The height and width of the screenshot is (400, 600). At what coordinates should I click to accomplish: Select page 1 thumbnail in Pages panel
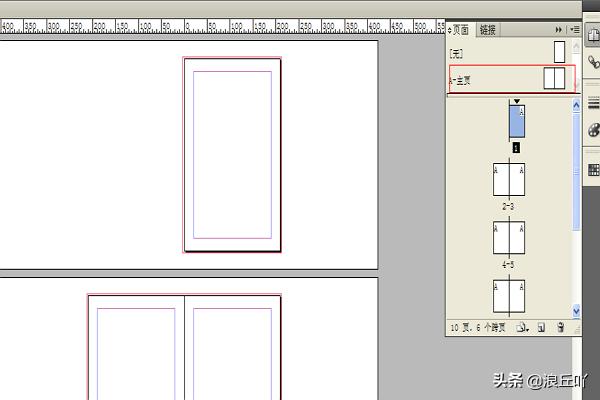point(516,122)
